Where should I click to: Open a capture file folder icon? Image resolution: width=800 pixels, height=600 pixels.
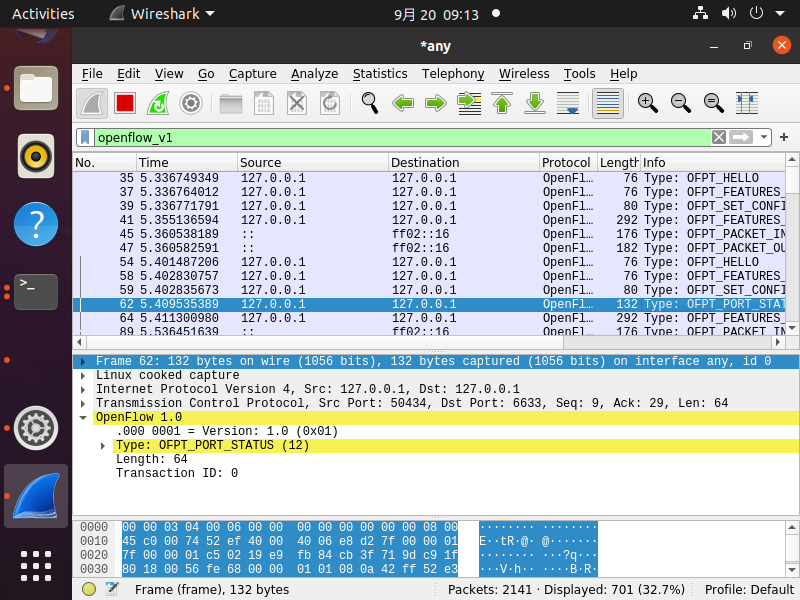tap(231, 104)
